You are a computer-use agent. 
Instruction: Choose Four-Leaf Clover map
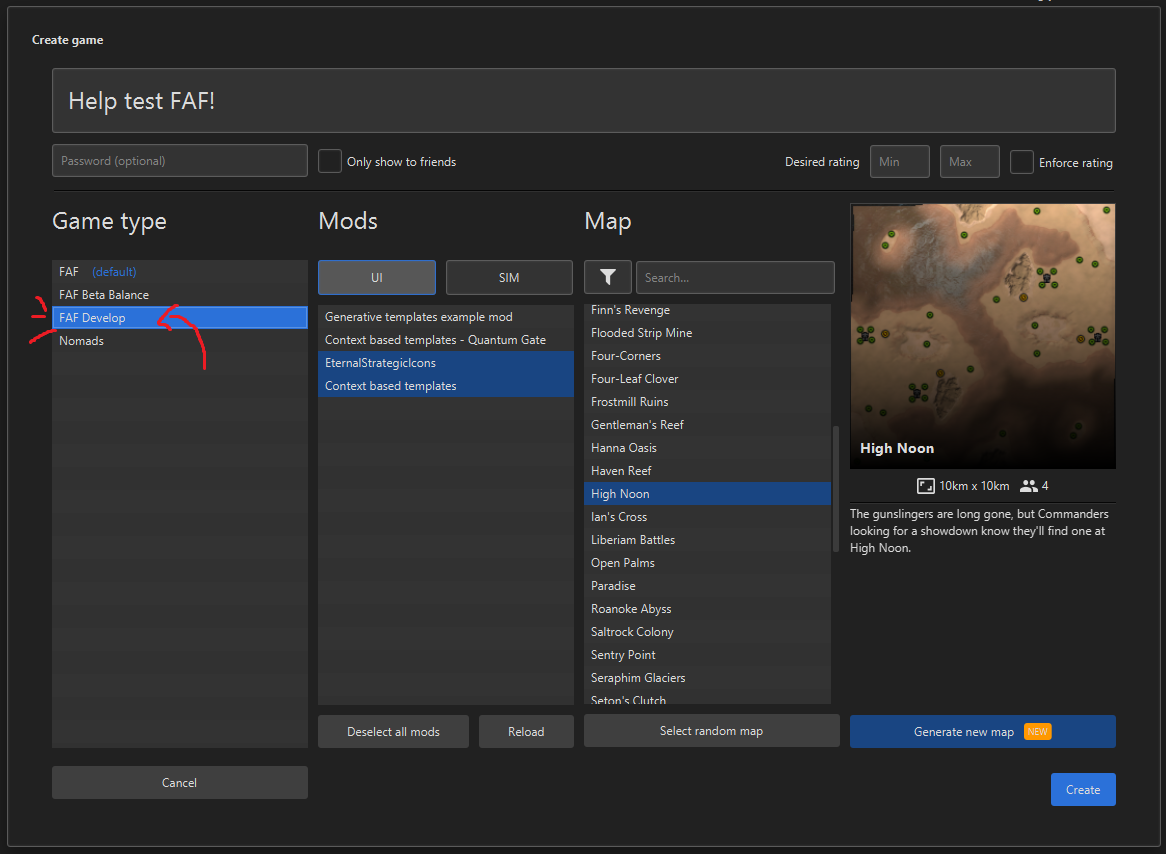coord(707,379)
